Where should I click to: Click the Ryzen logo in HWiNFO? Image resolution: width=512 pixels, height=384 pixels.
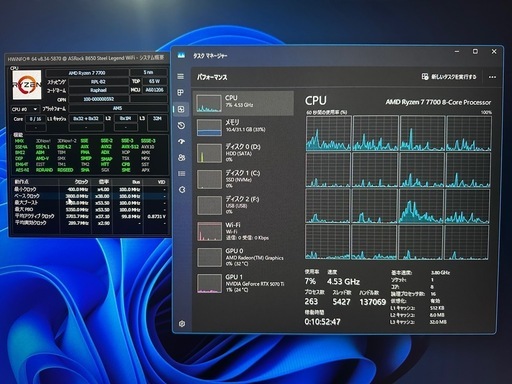pyautogui.click(x=27, y=84)
